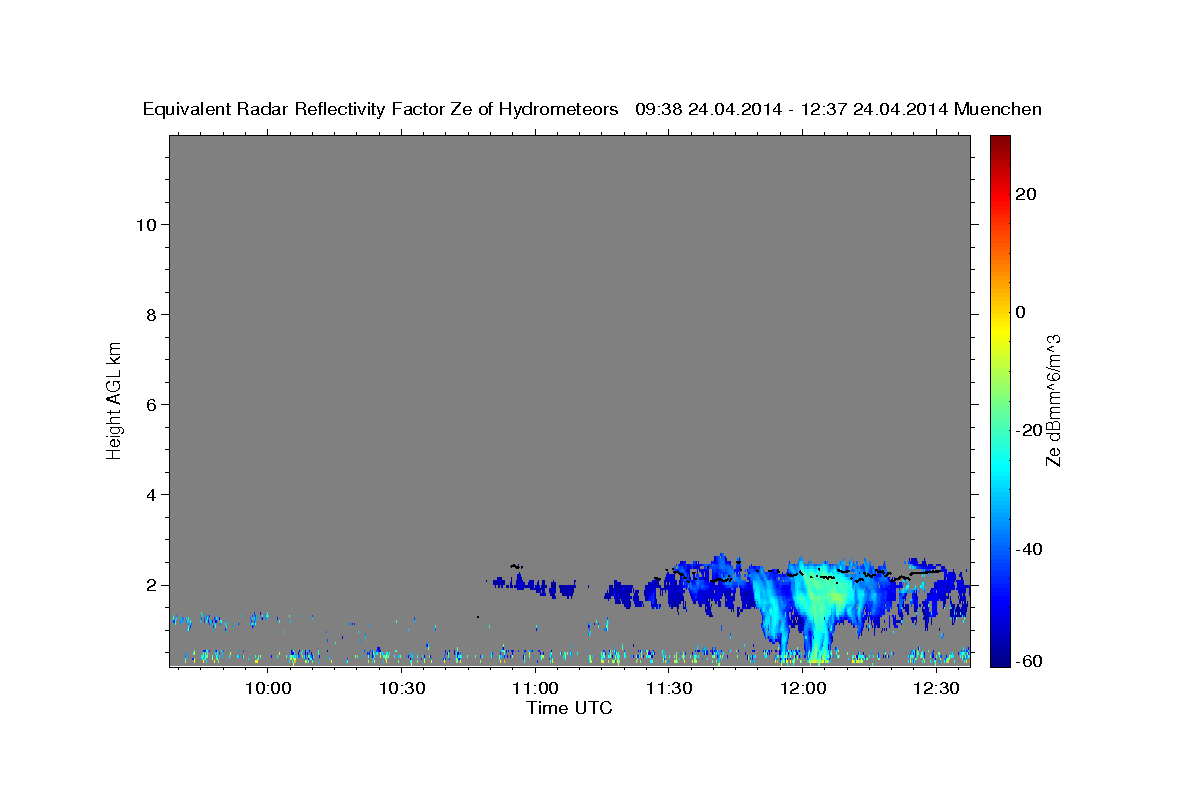Click the height tick label '4'

(152, 495)
